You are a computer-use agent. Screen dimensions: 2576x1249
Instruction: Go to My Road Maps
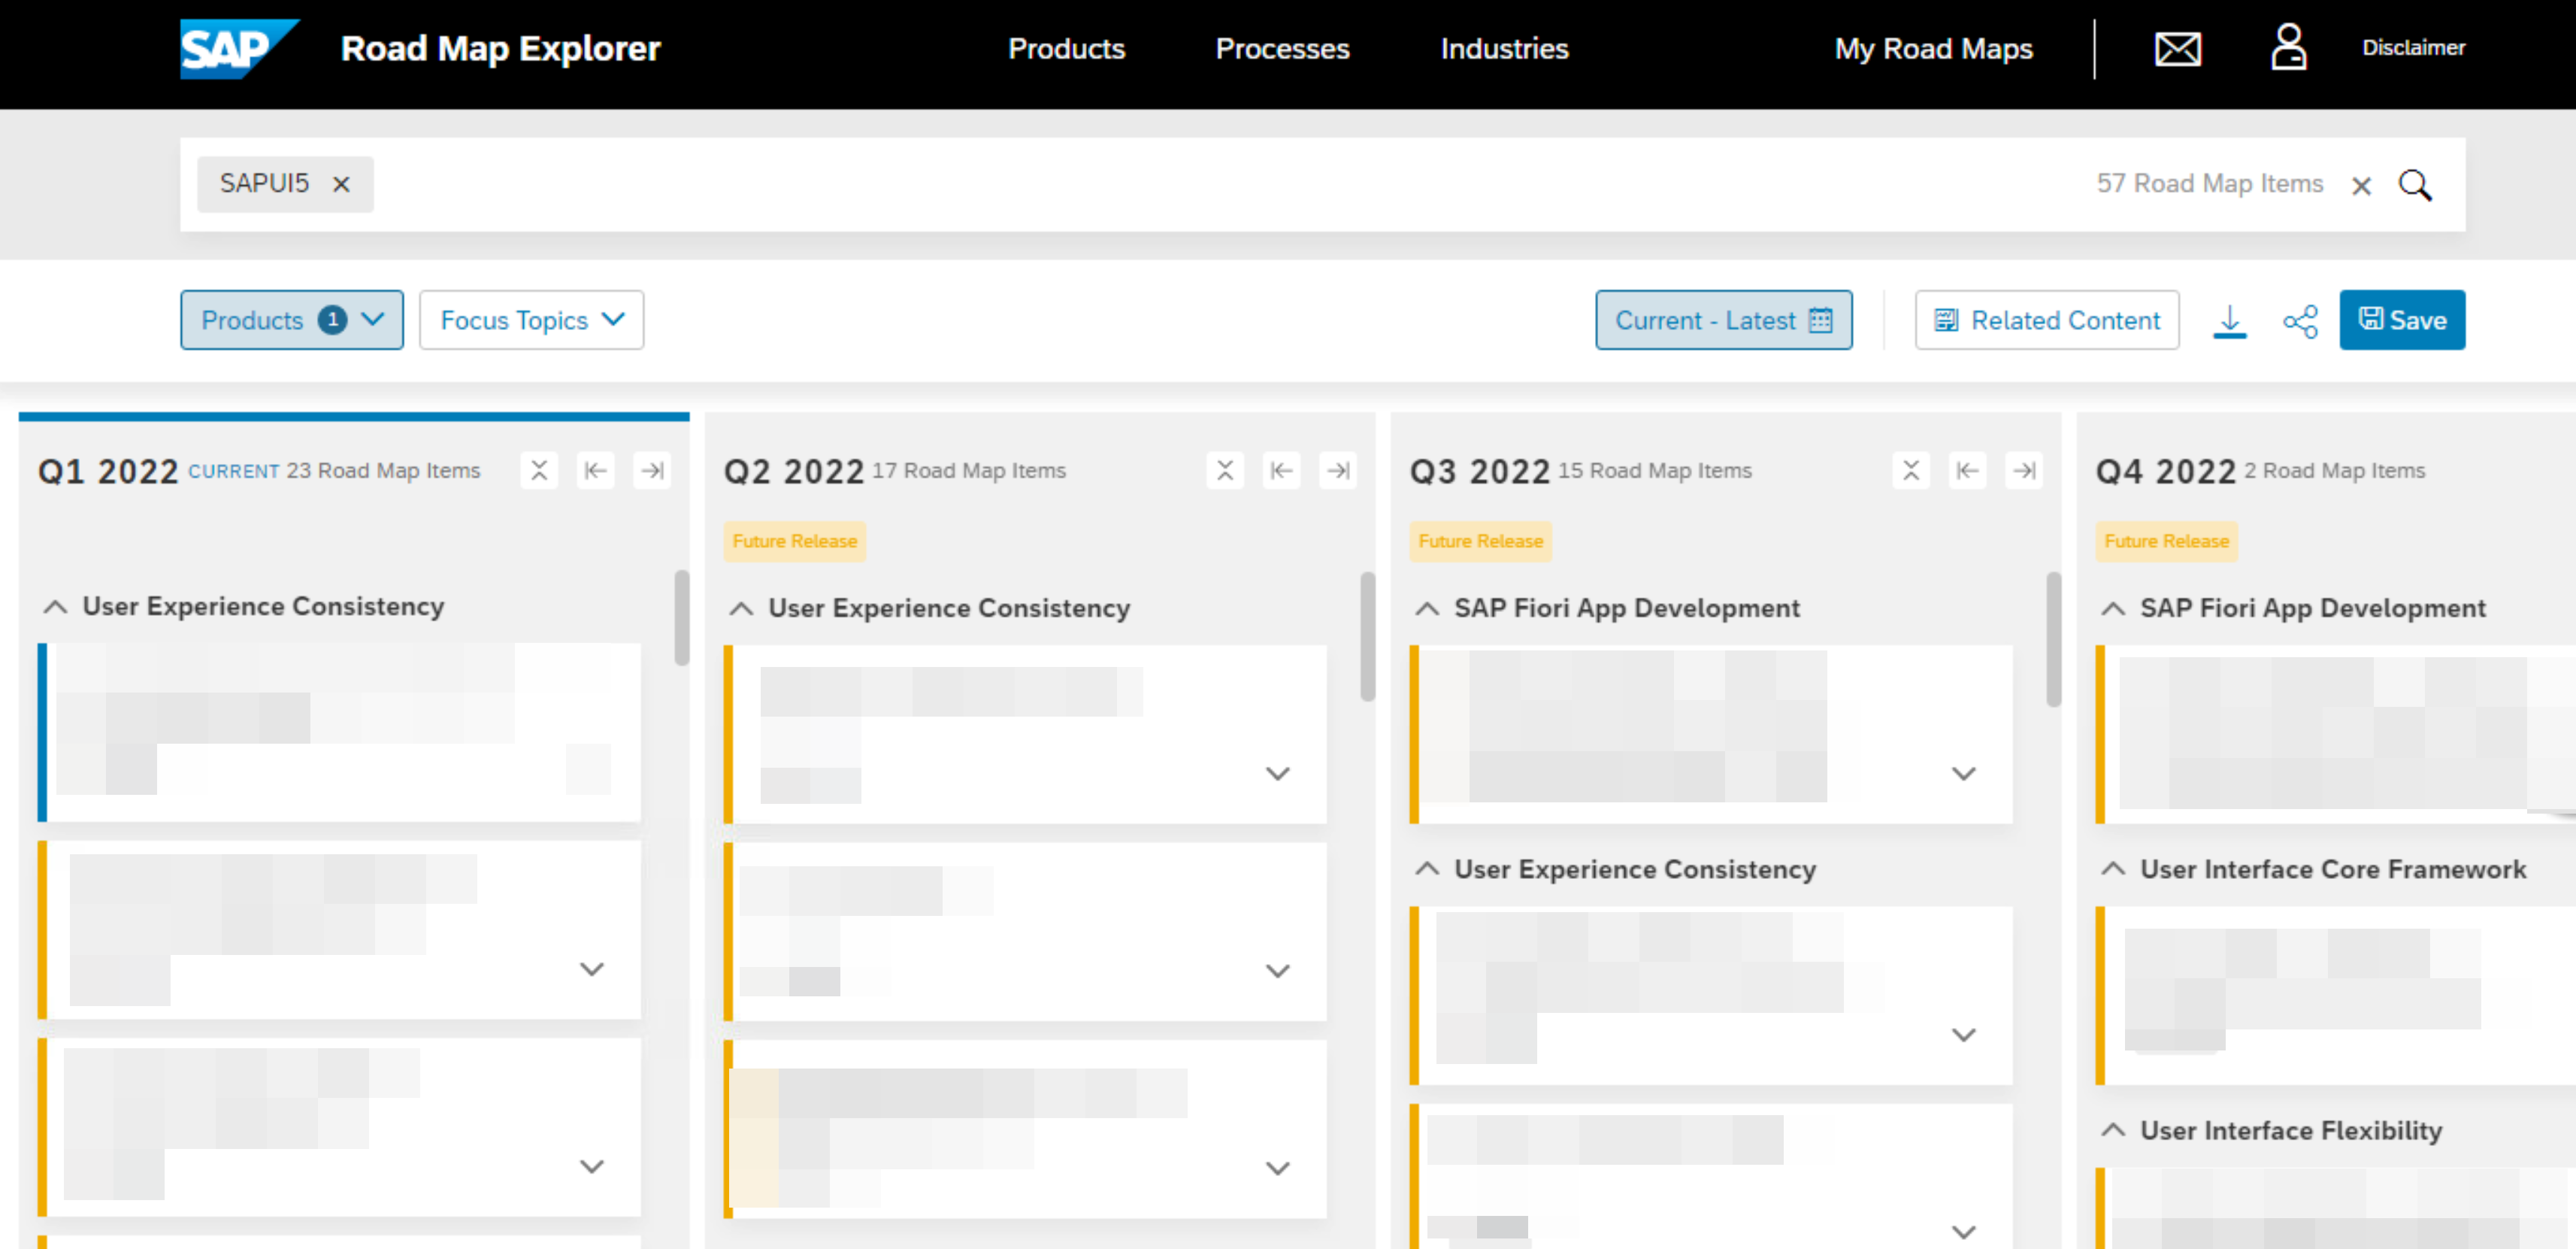tap(1933, 48)
